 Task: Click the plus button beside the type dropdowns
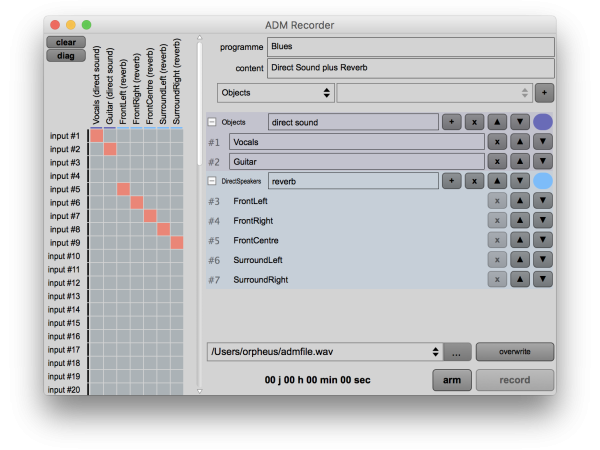(x=544, y=93)
